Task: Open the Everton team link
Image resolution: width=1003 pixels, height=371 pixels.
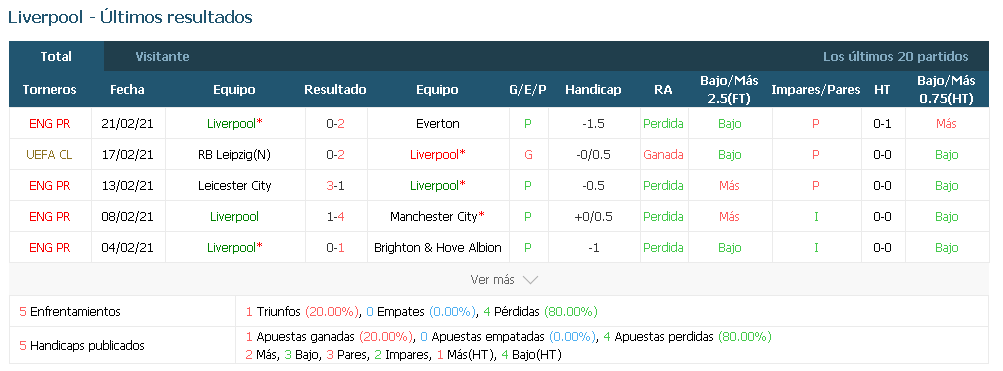Action: tap(438, 123)
